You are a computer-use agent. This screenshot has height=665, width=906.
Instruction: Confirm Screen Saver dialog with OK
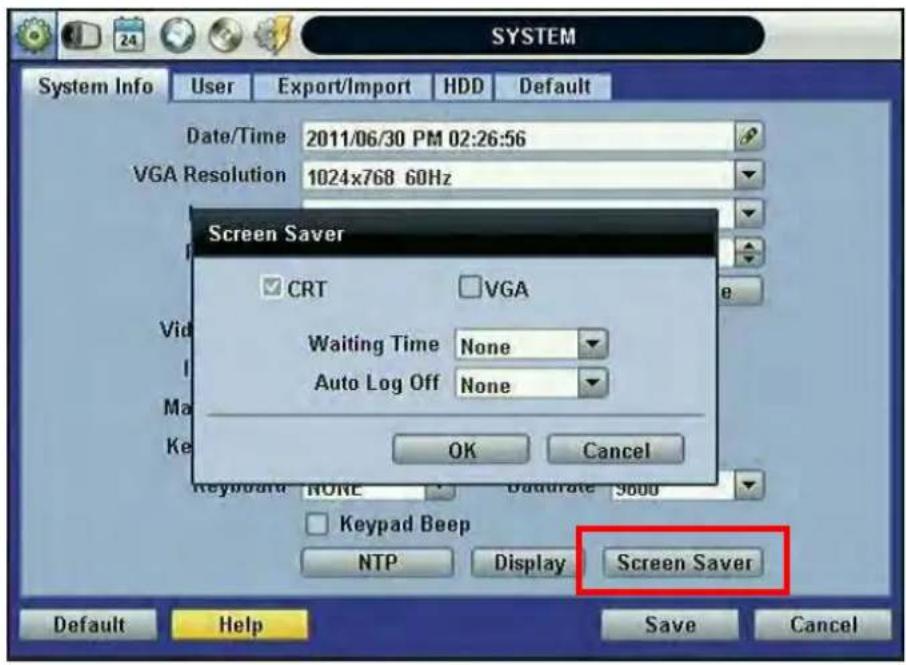tap(461, 449)
